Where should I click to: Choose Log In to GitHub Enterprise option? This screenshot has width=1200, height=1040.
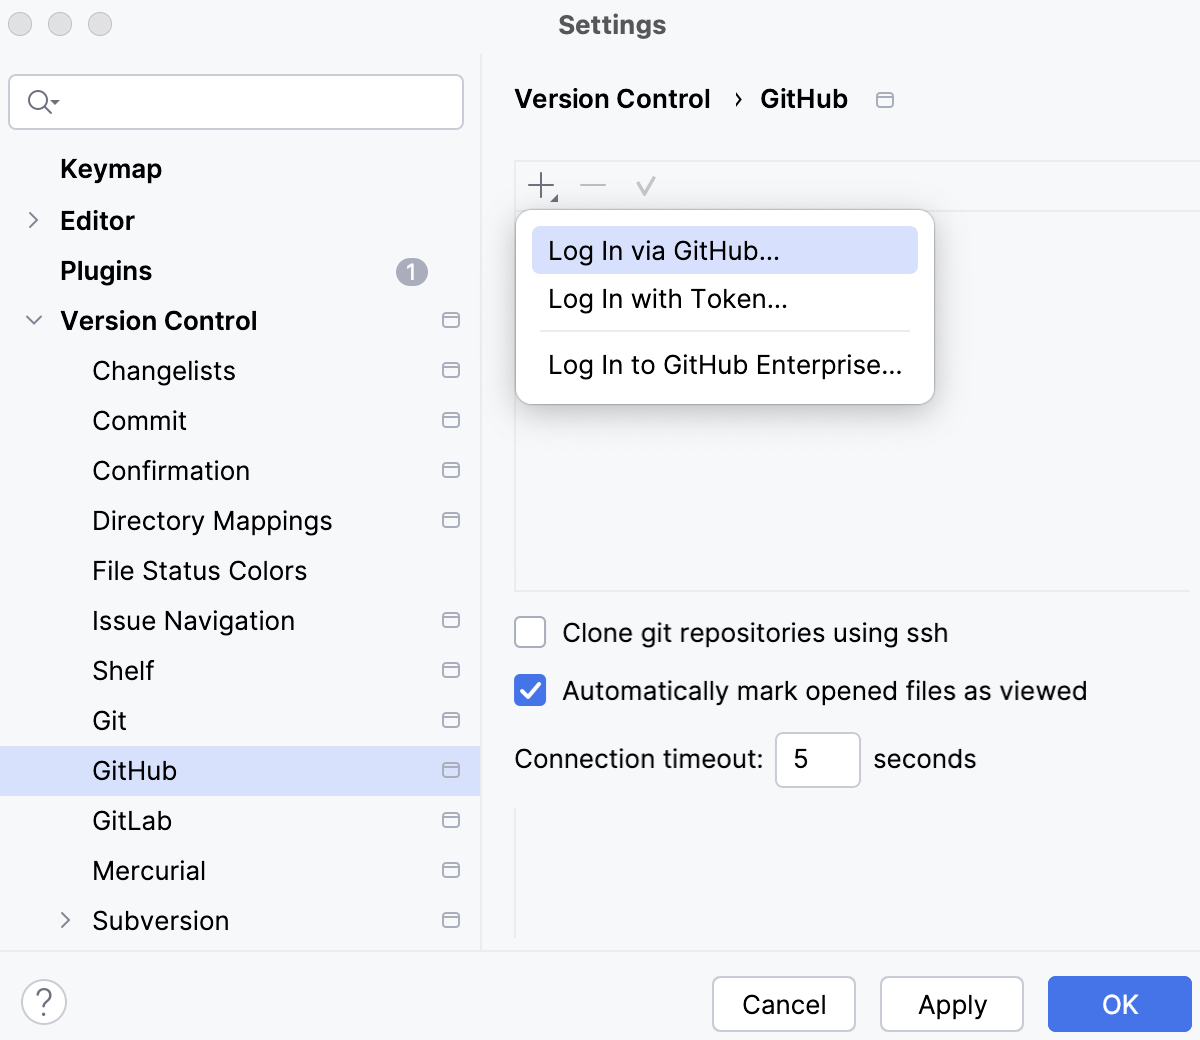(725, 365)
